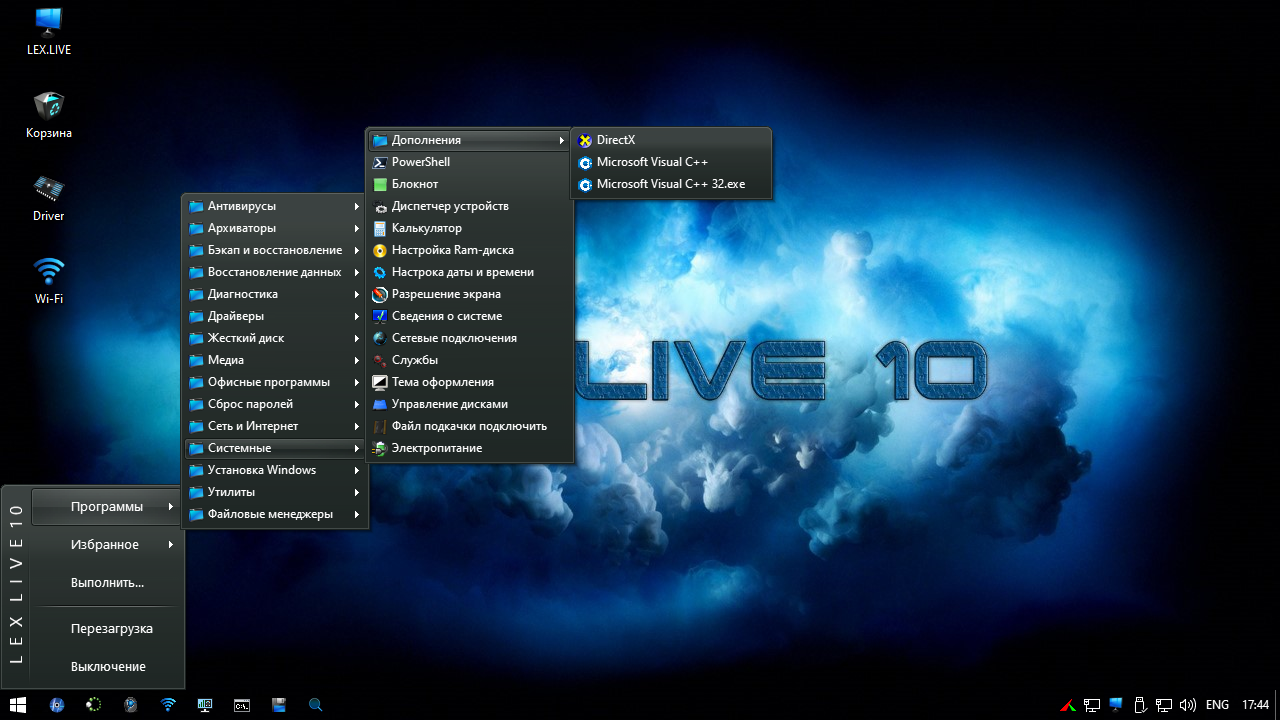
Task: Expand the Избранное start menu item
Action: (x=105, y=545)
